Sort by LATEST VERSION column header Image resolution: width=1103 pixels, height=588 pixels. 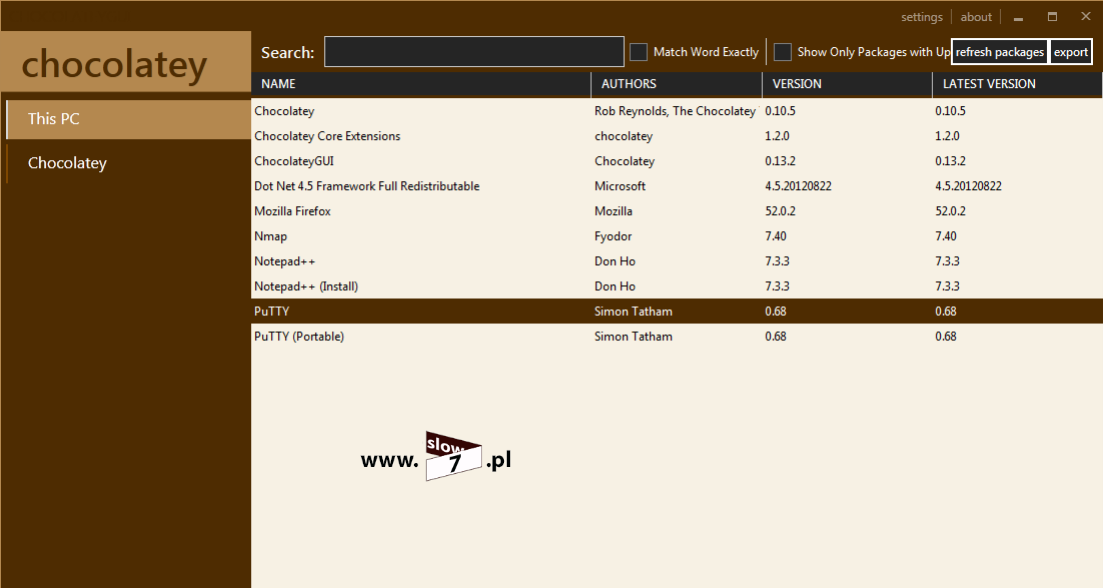pos(1018,84)
